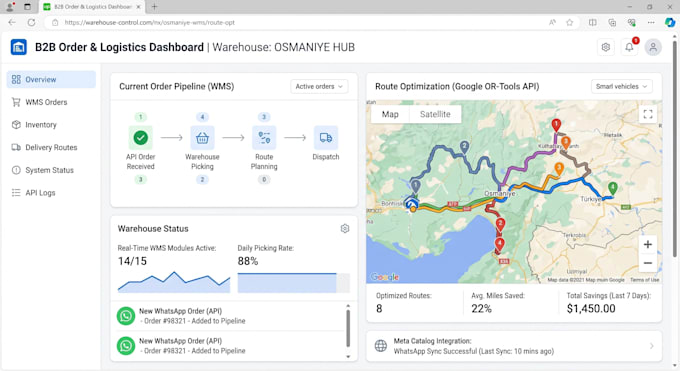This screenshot has height=371, width=680.
Task: Click the Dispatch truck icon
Action: [x=326, y=138]
